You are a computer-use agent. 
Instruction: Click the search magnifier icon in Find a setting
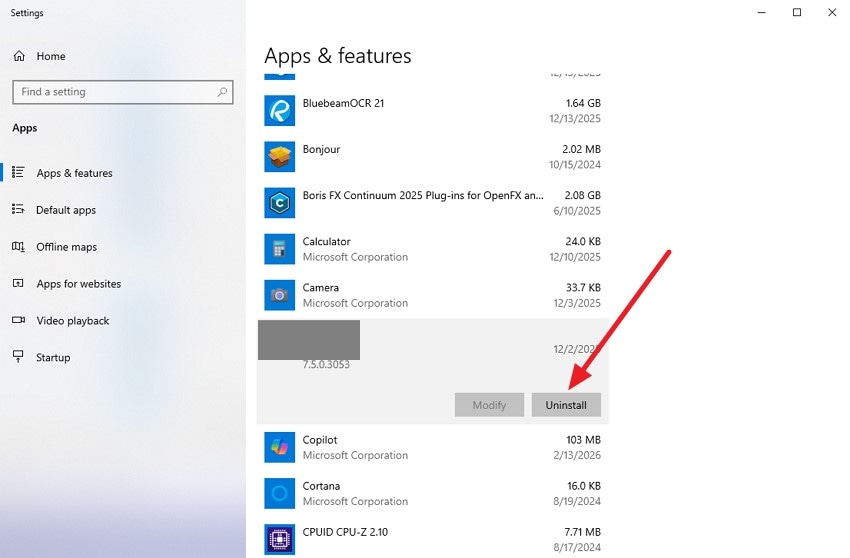[222, 92]
